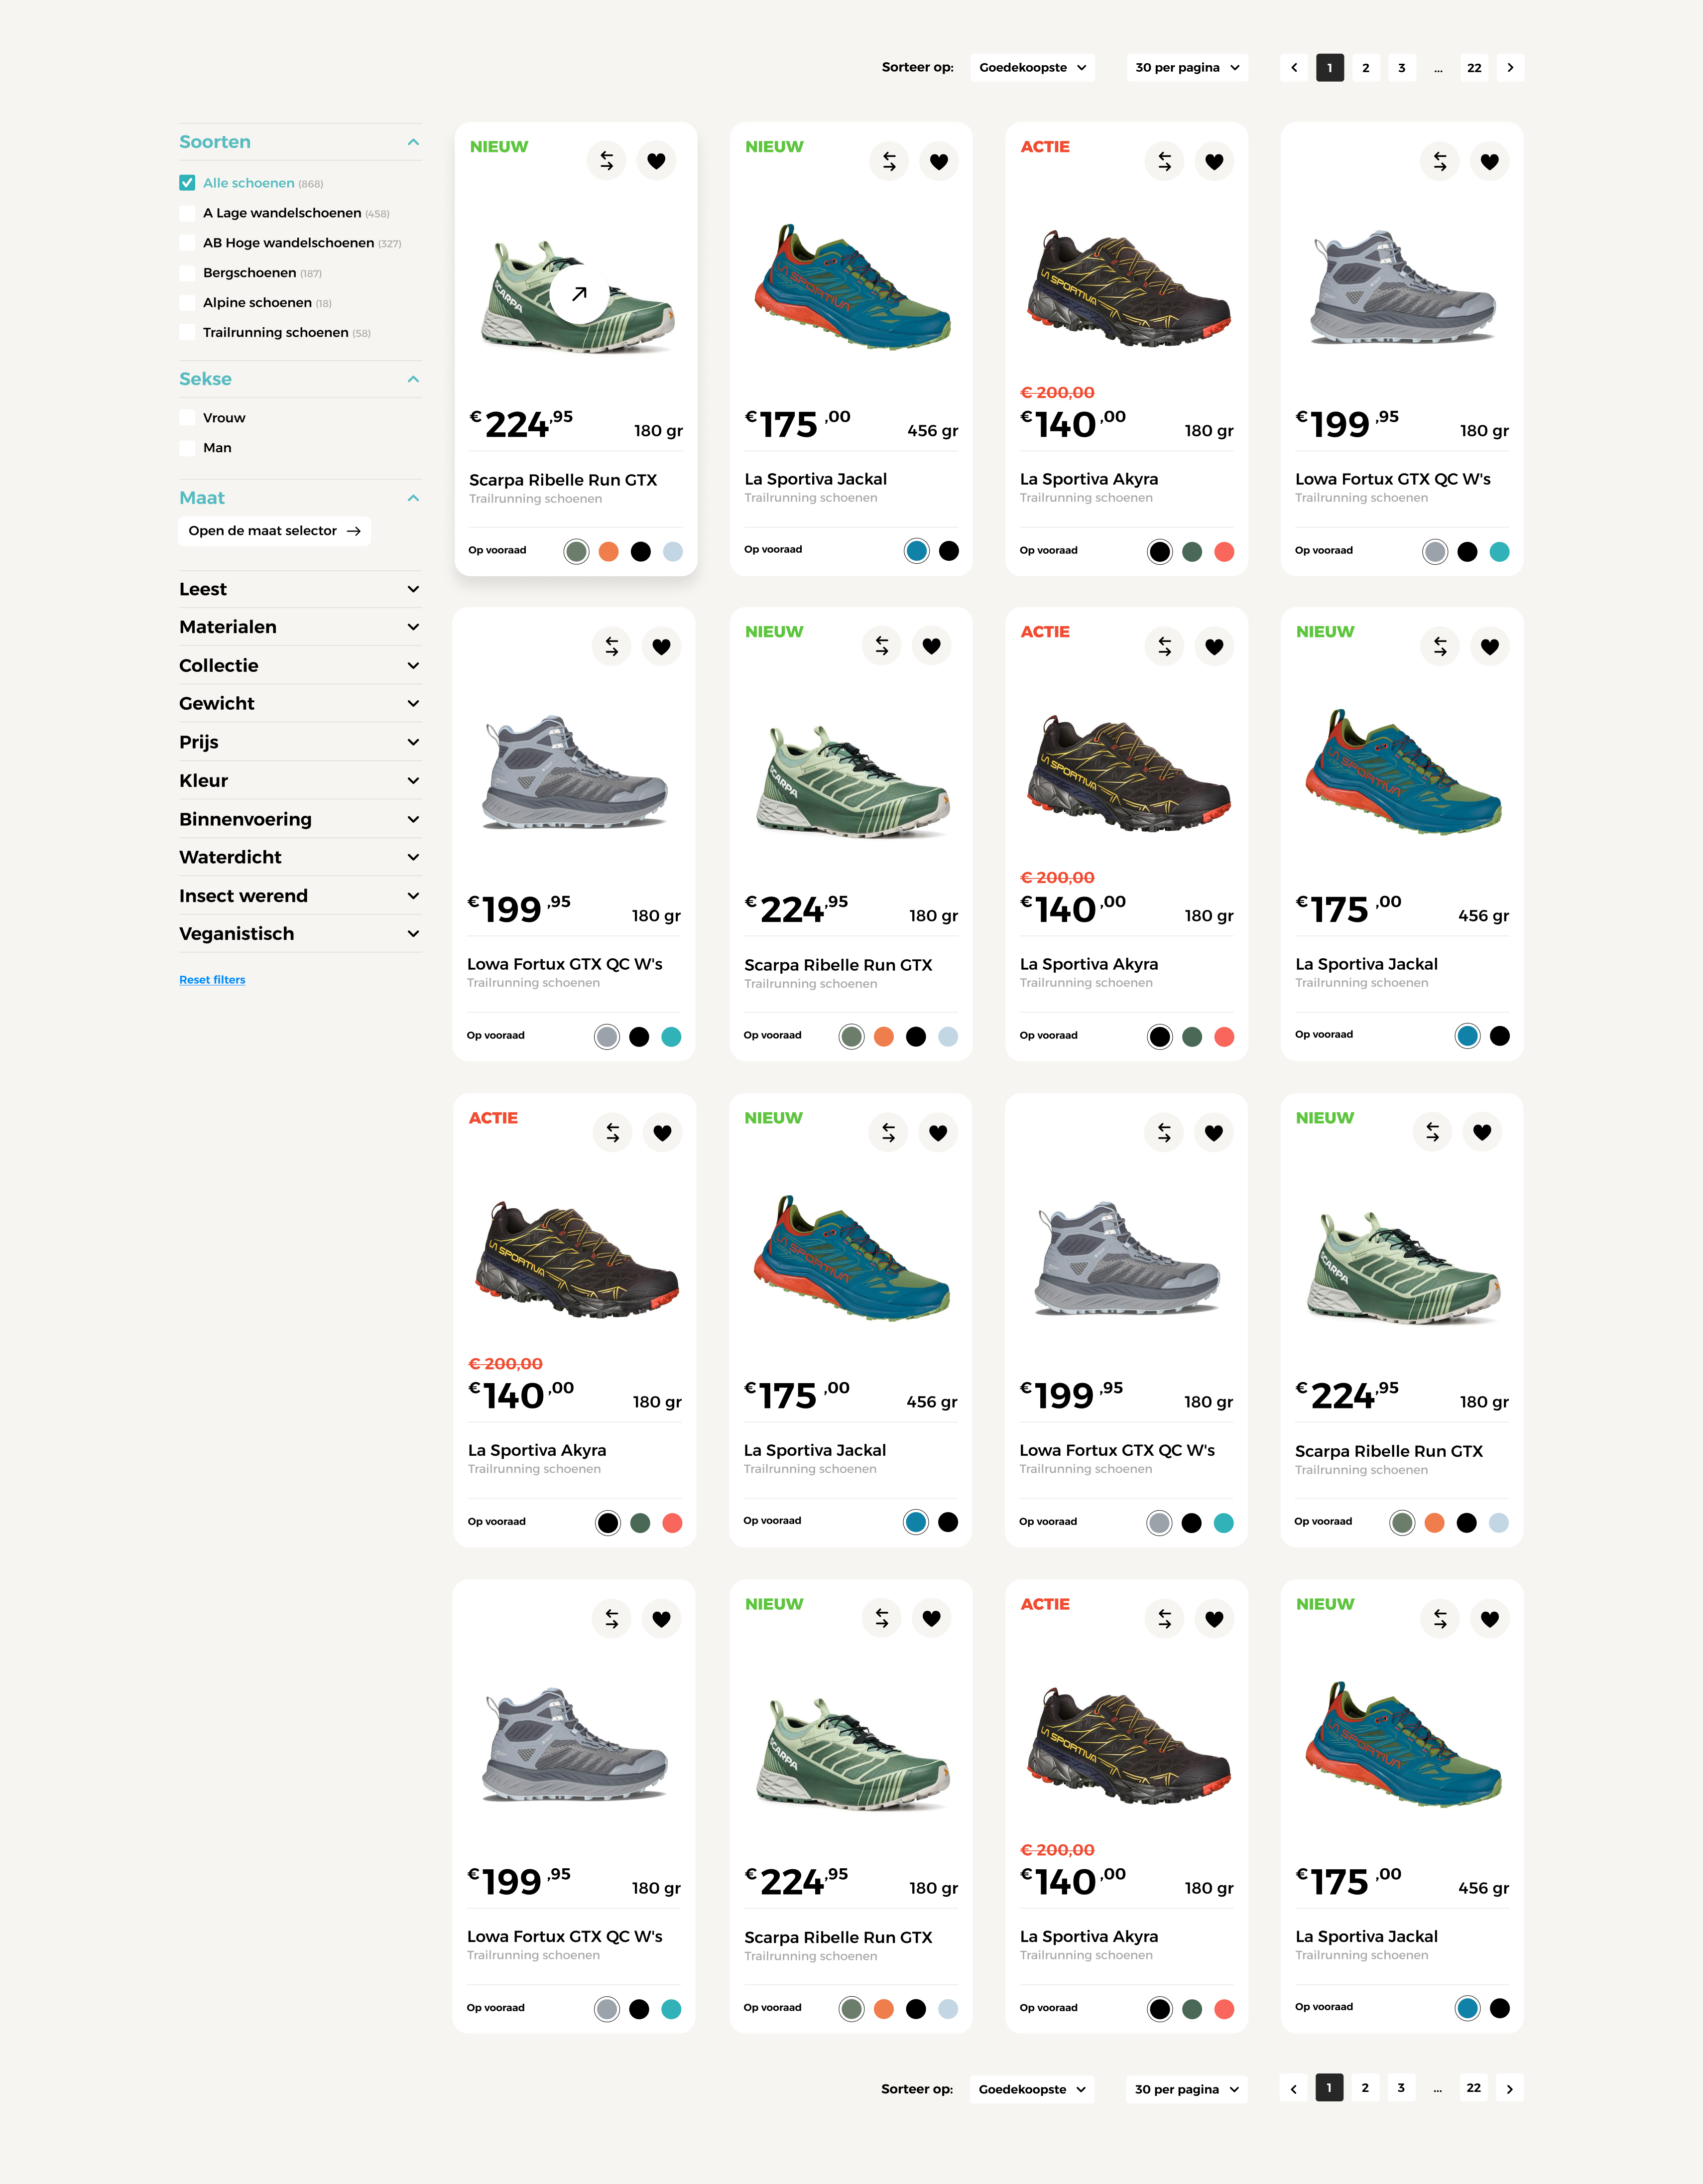Expand the Materialen filter
The height and width of the screenshot is (2184, 1703).
tap(300, 627)
